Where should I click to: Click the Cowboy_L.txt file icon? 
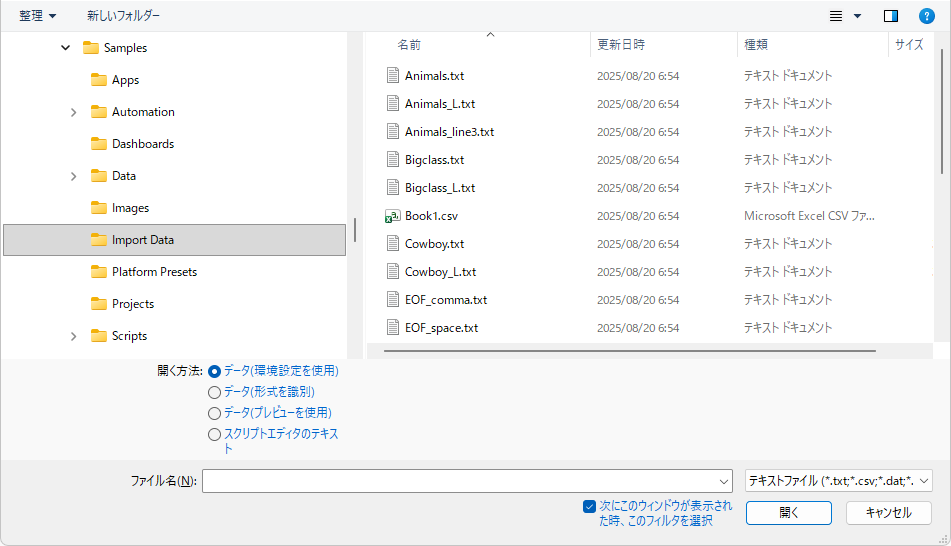pyautogui.click(x=393, y=271)
